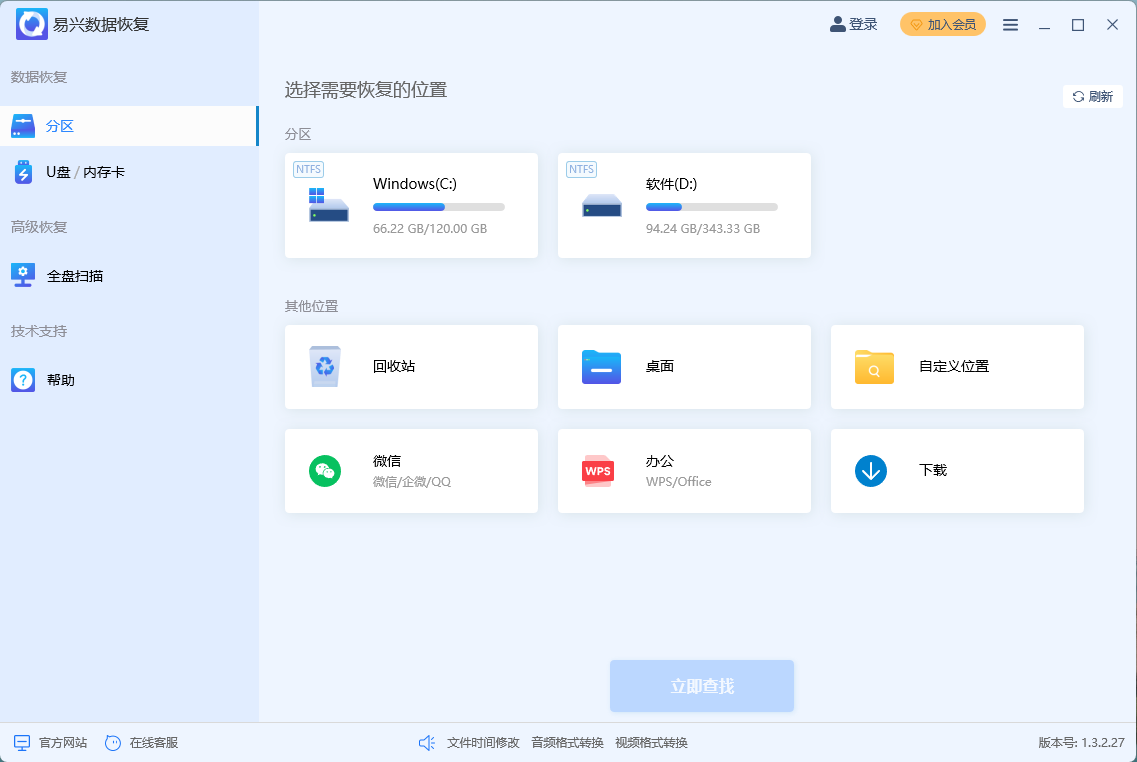Select the 下载 downloads arrow icon
This screenshot has height=762, width=1137.
[x=871, y=471]
